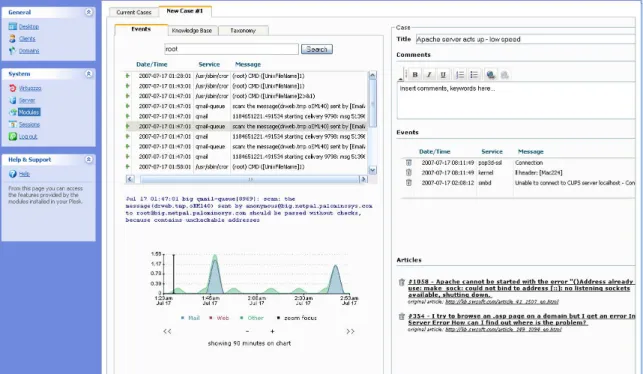The width and height of the screenshot is (643, 374).
Task: Click the greyed remove link icon
Action: pyautogui.click(x=505, y=75)
